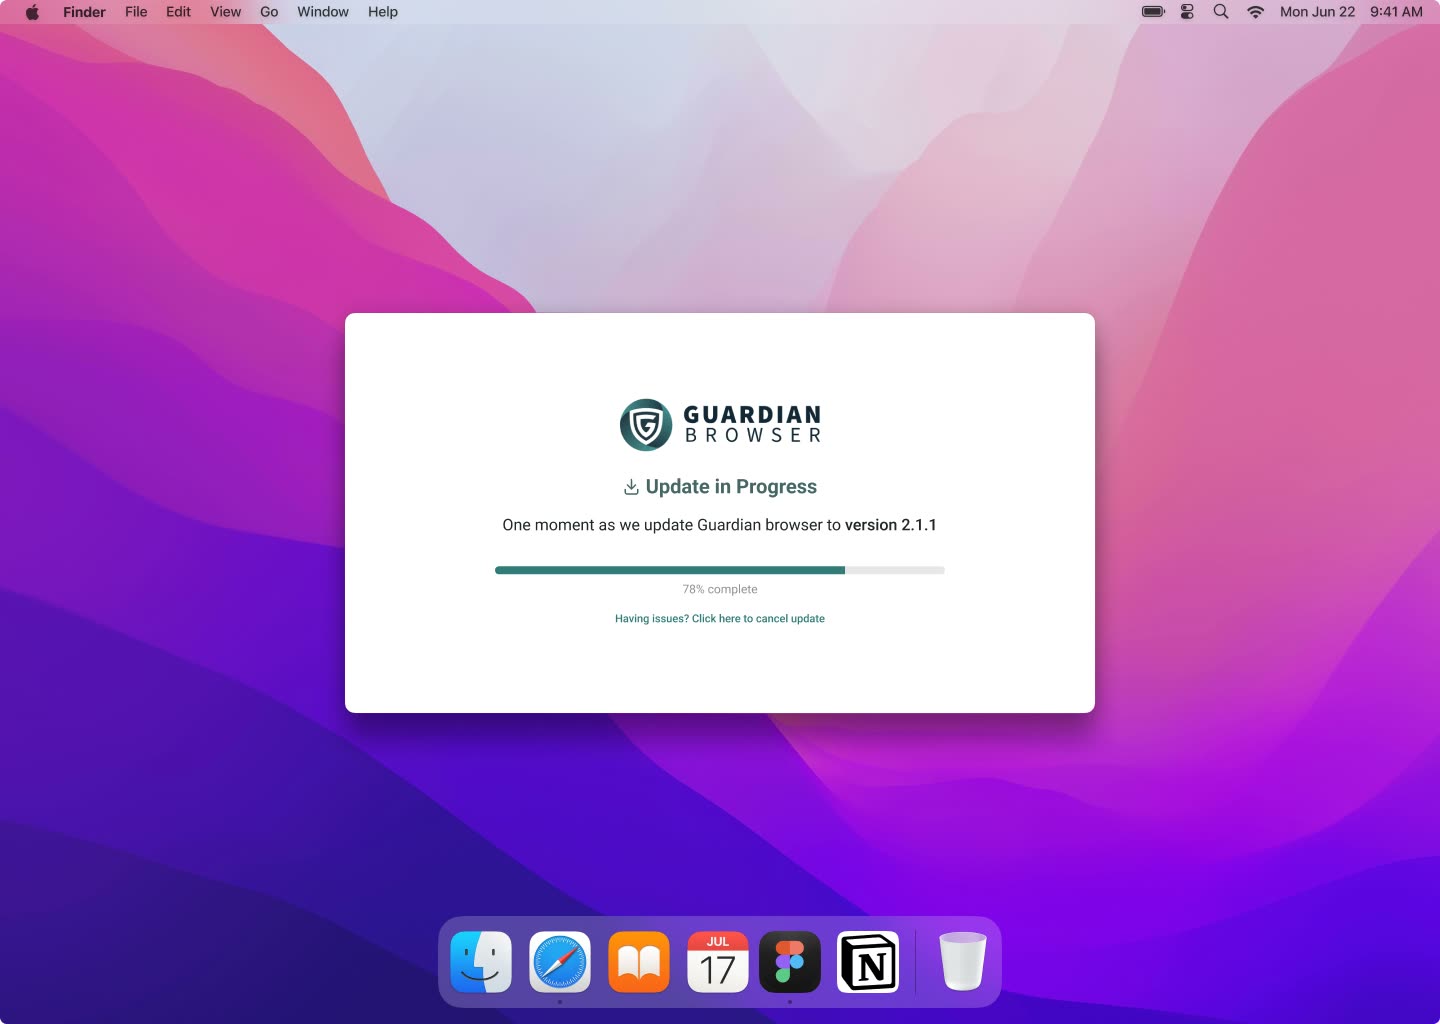This screenshot has height=1024, width=1440.
Task: Open Notion from the dock
Action: pos(868,962)
